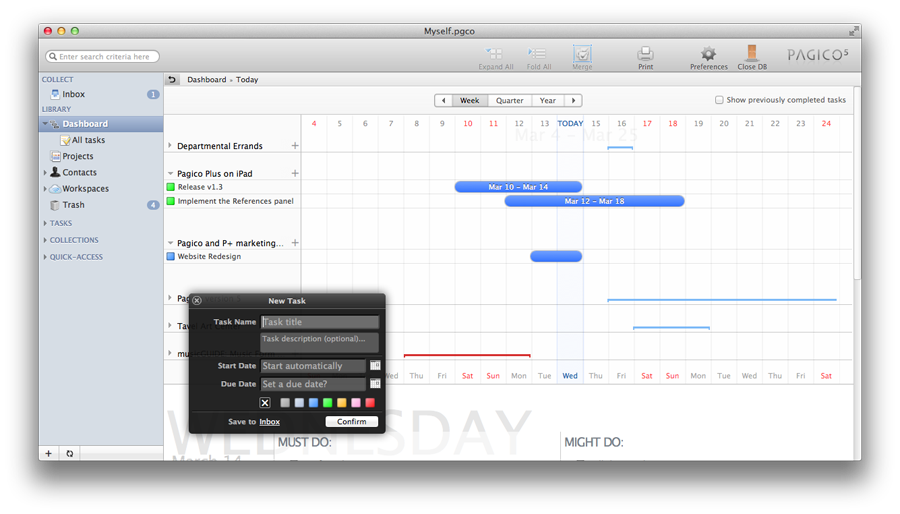Image resolution: width=900 pixels, height=514 pixels.
Task: Open Start Date calendar picker icon
Action: click(x=375, y=365)
